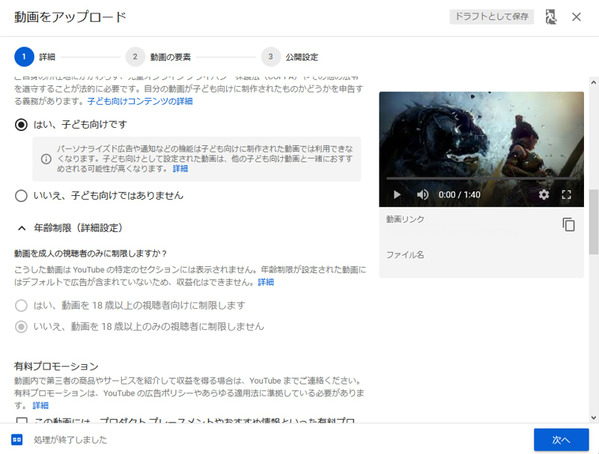Save the video as a draft
Viewport: 599px width, 454px height.
[491, 16]
